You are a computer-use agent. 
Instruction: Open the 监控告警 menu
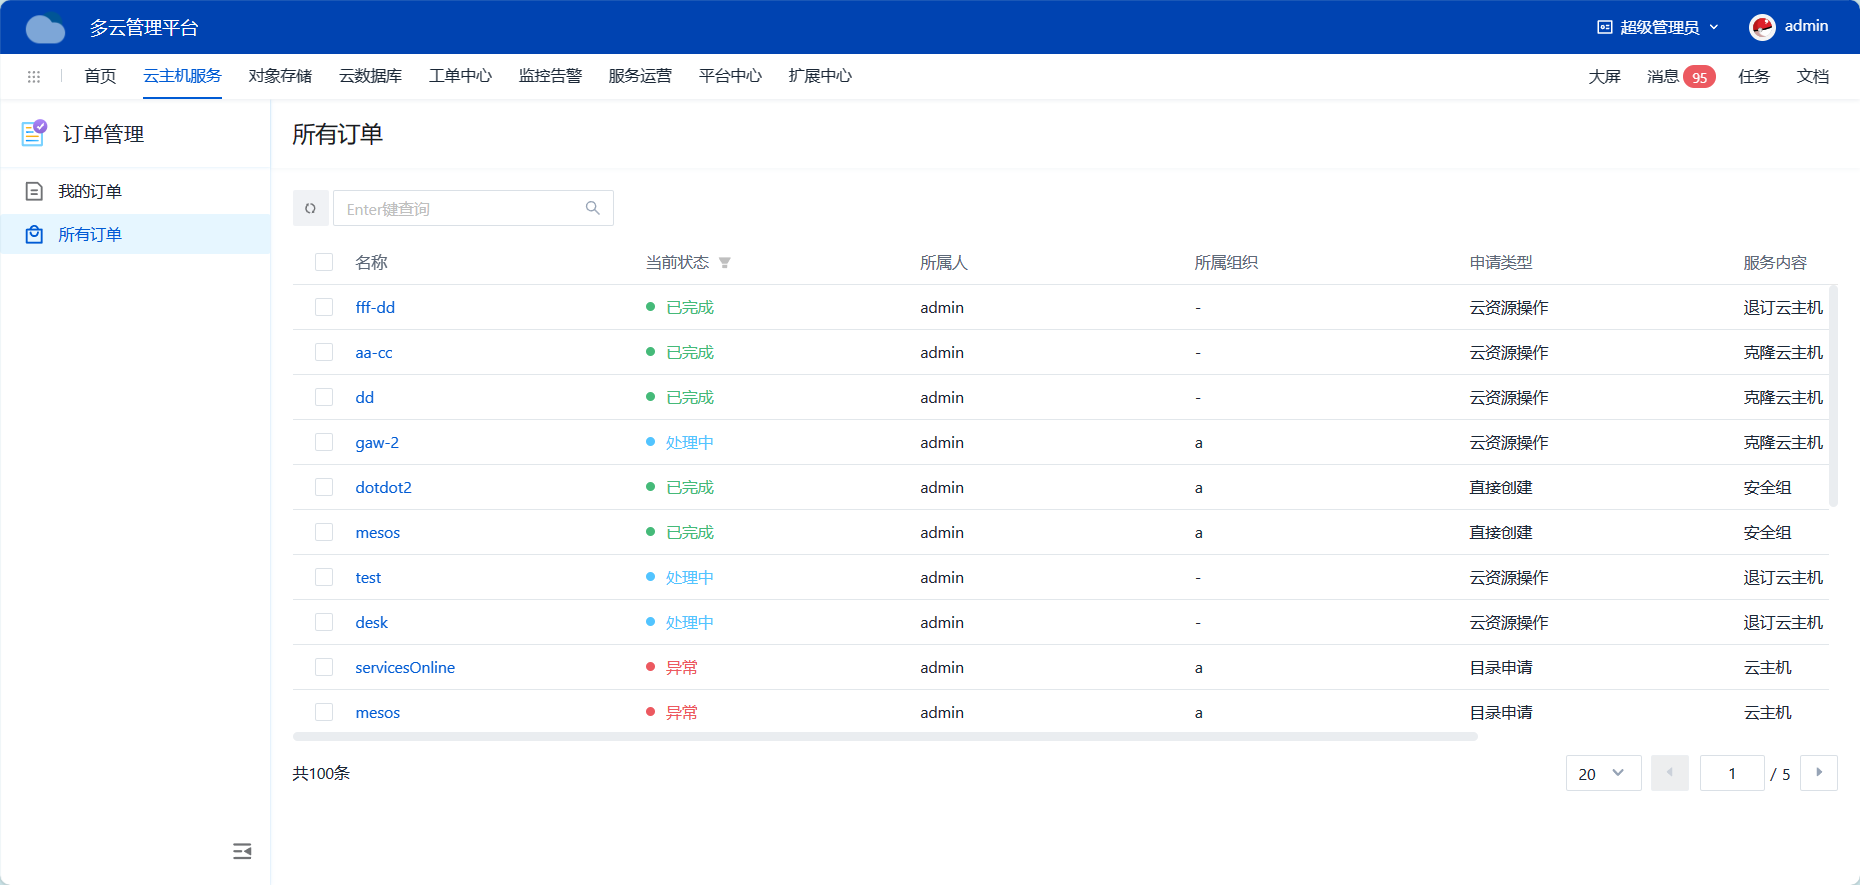[550, 76]
